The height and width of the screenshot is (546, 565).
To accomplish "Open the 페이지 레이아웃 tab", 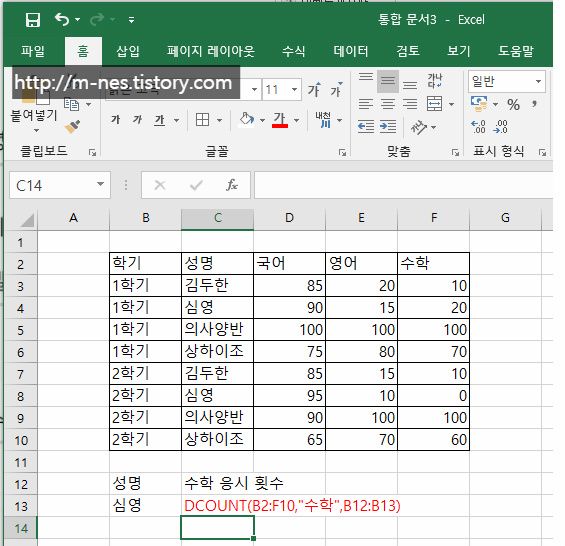I will coord(211,51).
